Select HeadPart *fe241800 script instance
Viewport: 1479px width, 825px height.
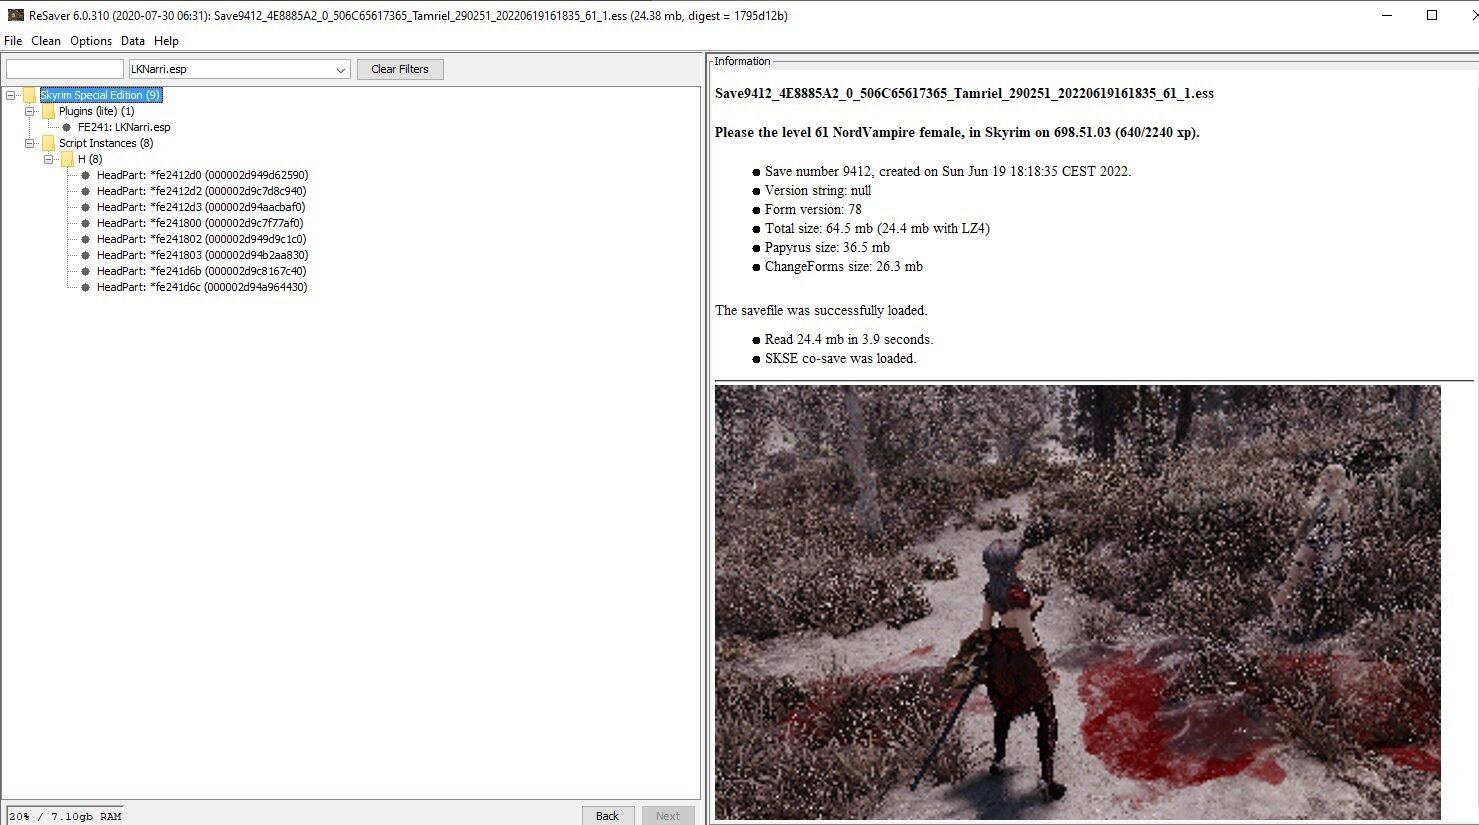coord(200,223)
